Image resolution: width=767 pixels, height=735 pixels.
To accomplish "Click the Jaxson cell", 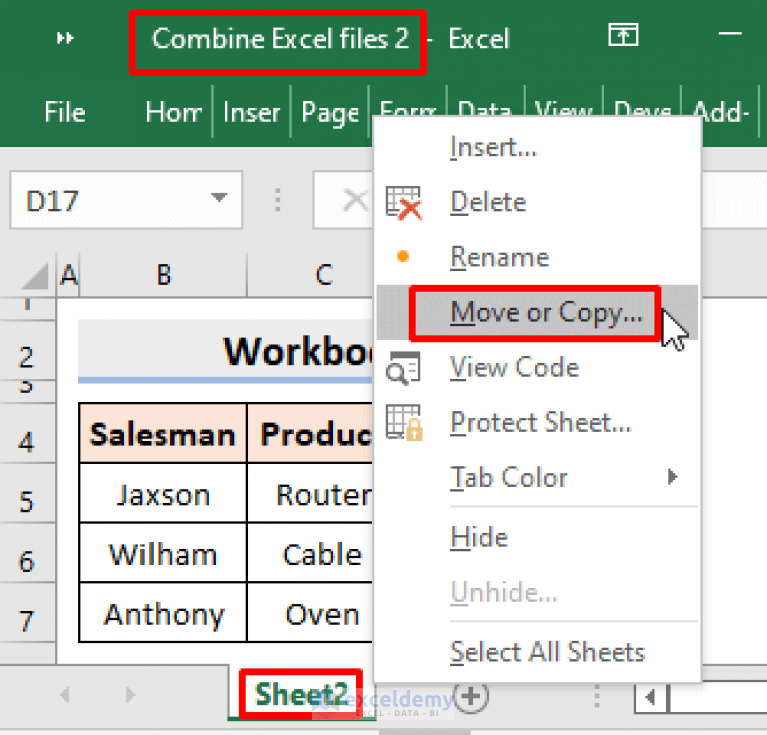I will click(163, 493).
